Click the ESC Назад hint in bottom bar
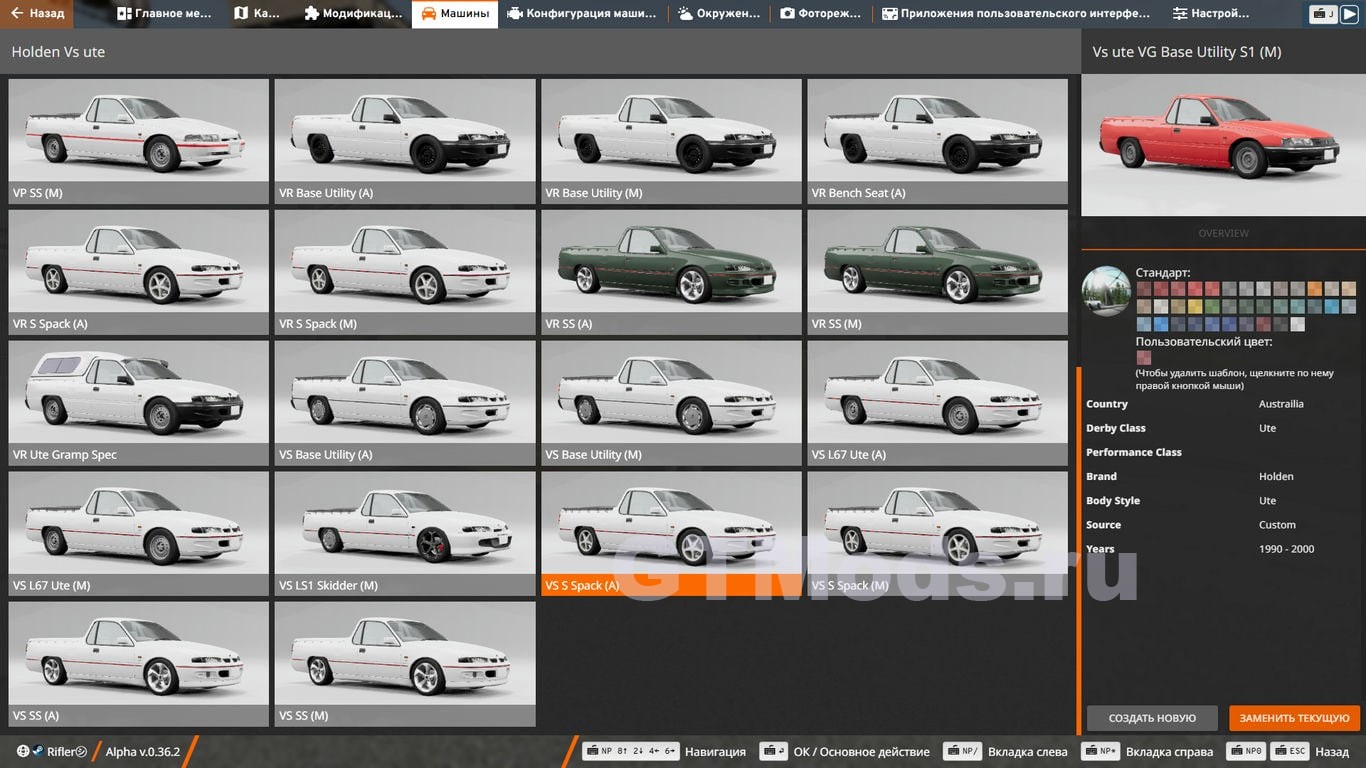This screenshot has height=768, width=1366. 1312,752
